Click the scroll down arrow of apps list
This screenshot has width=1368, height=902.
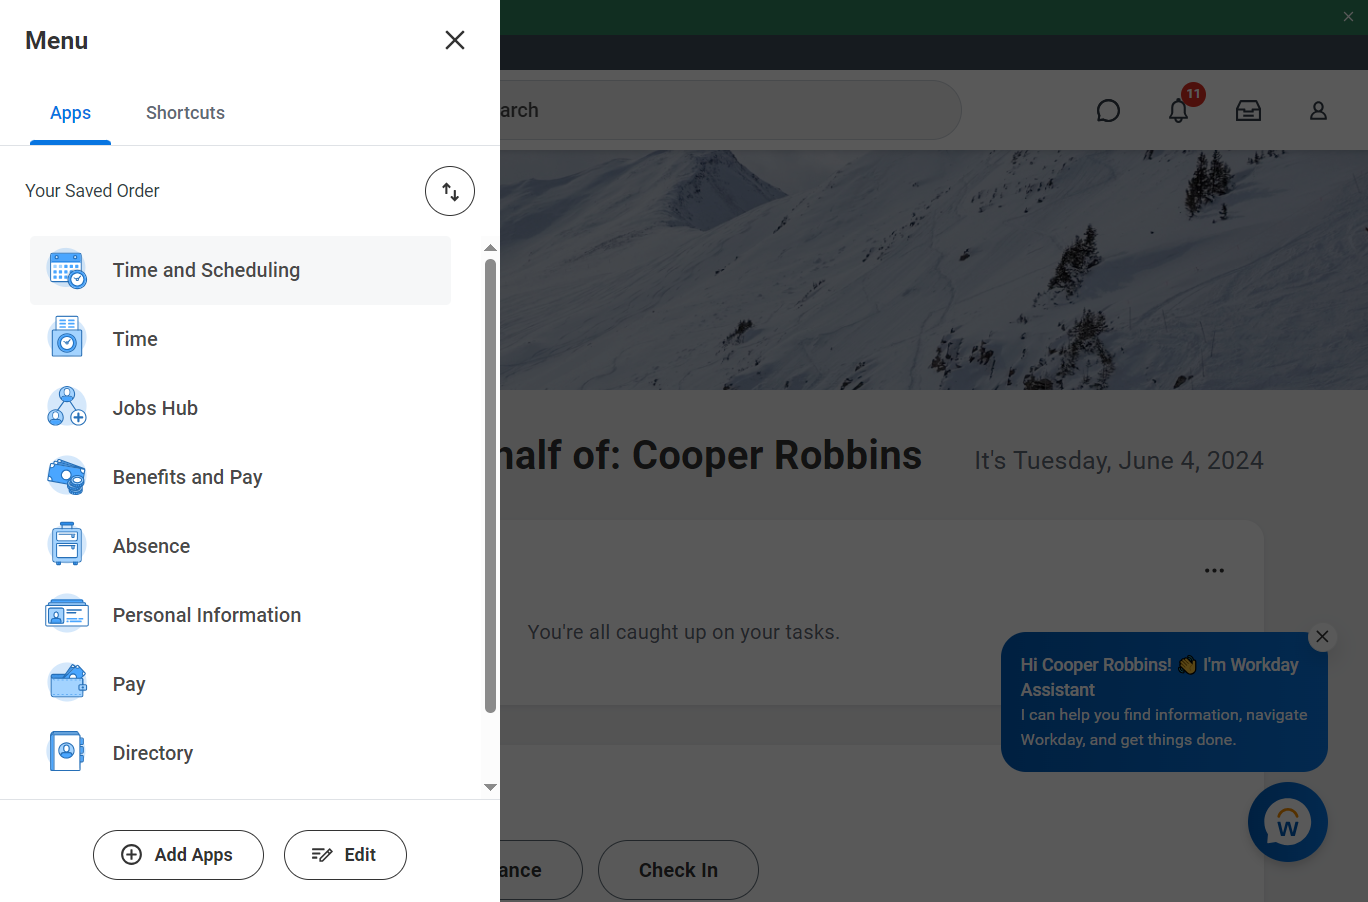coord(490,788)
